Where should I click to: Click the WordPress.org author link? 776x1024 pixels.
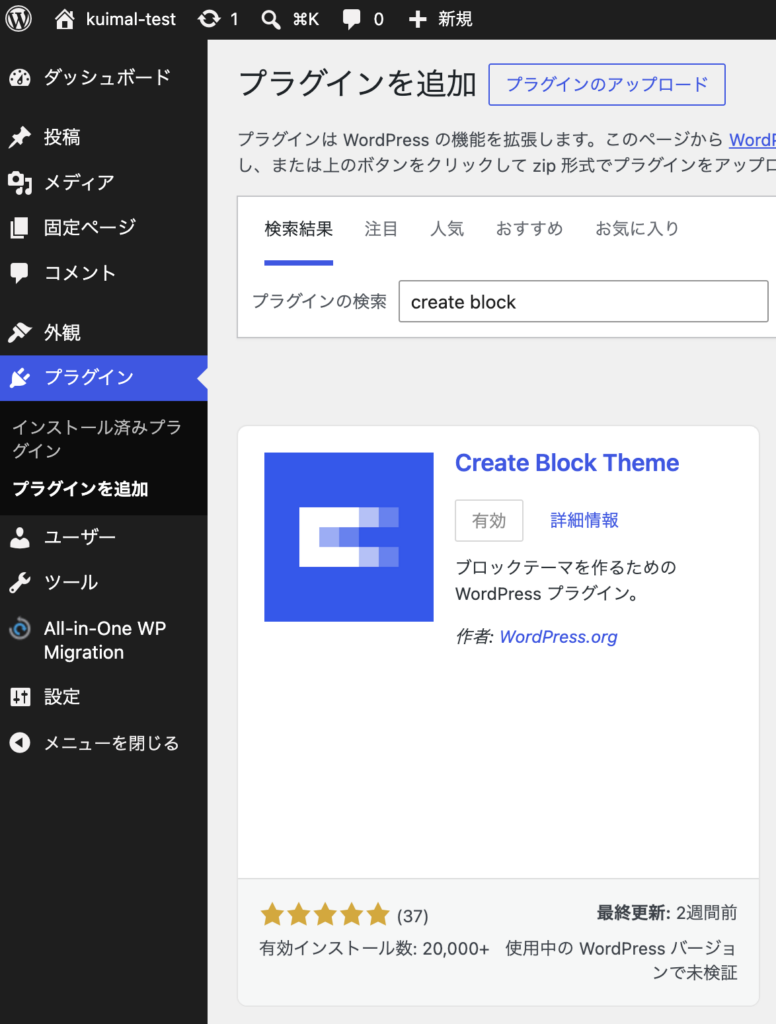point(558,637)
